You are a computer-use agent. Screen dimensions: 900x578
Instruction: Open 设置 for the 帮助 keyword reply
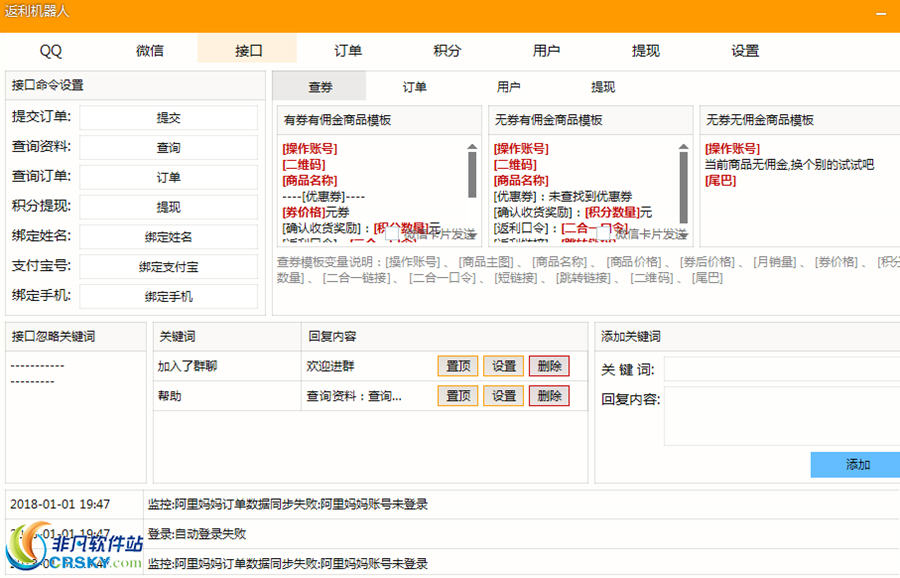(503, 395)
